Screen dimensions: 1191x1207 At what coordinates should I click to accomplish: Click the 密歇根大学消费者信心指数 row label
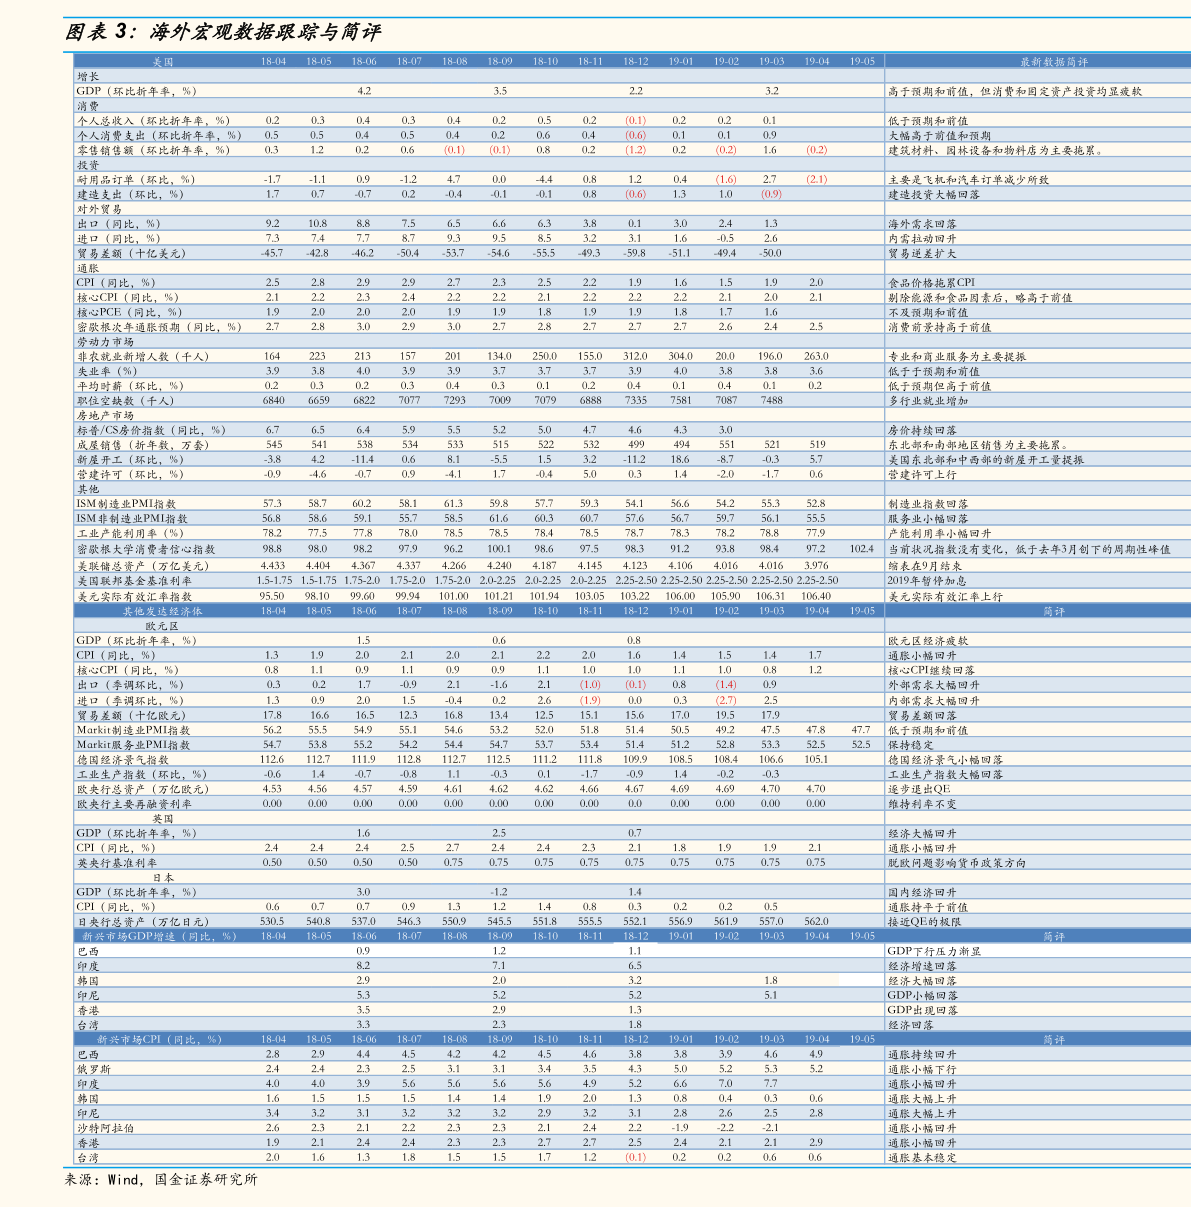pyautogui.click(x=146, y=549)
